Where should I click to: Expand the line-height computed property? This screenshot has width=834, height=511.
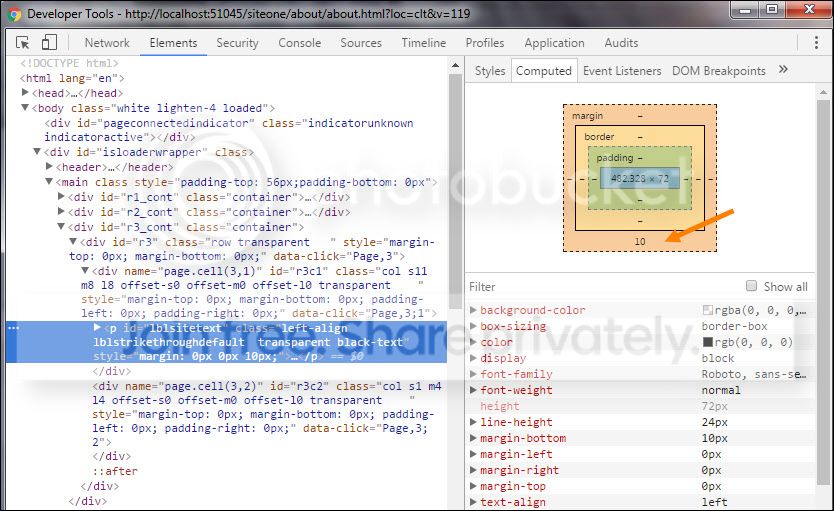(473, 422)
